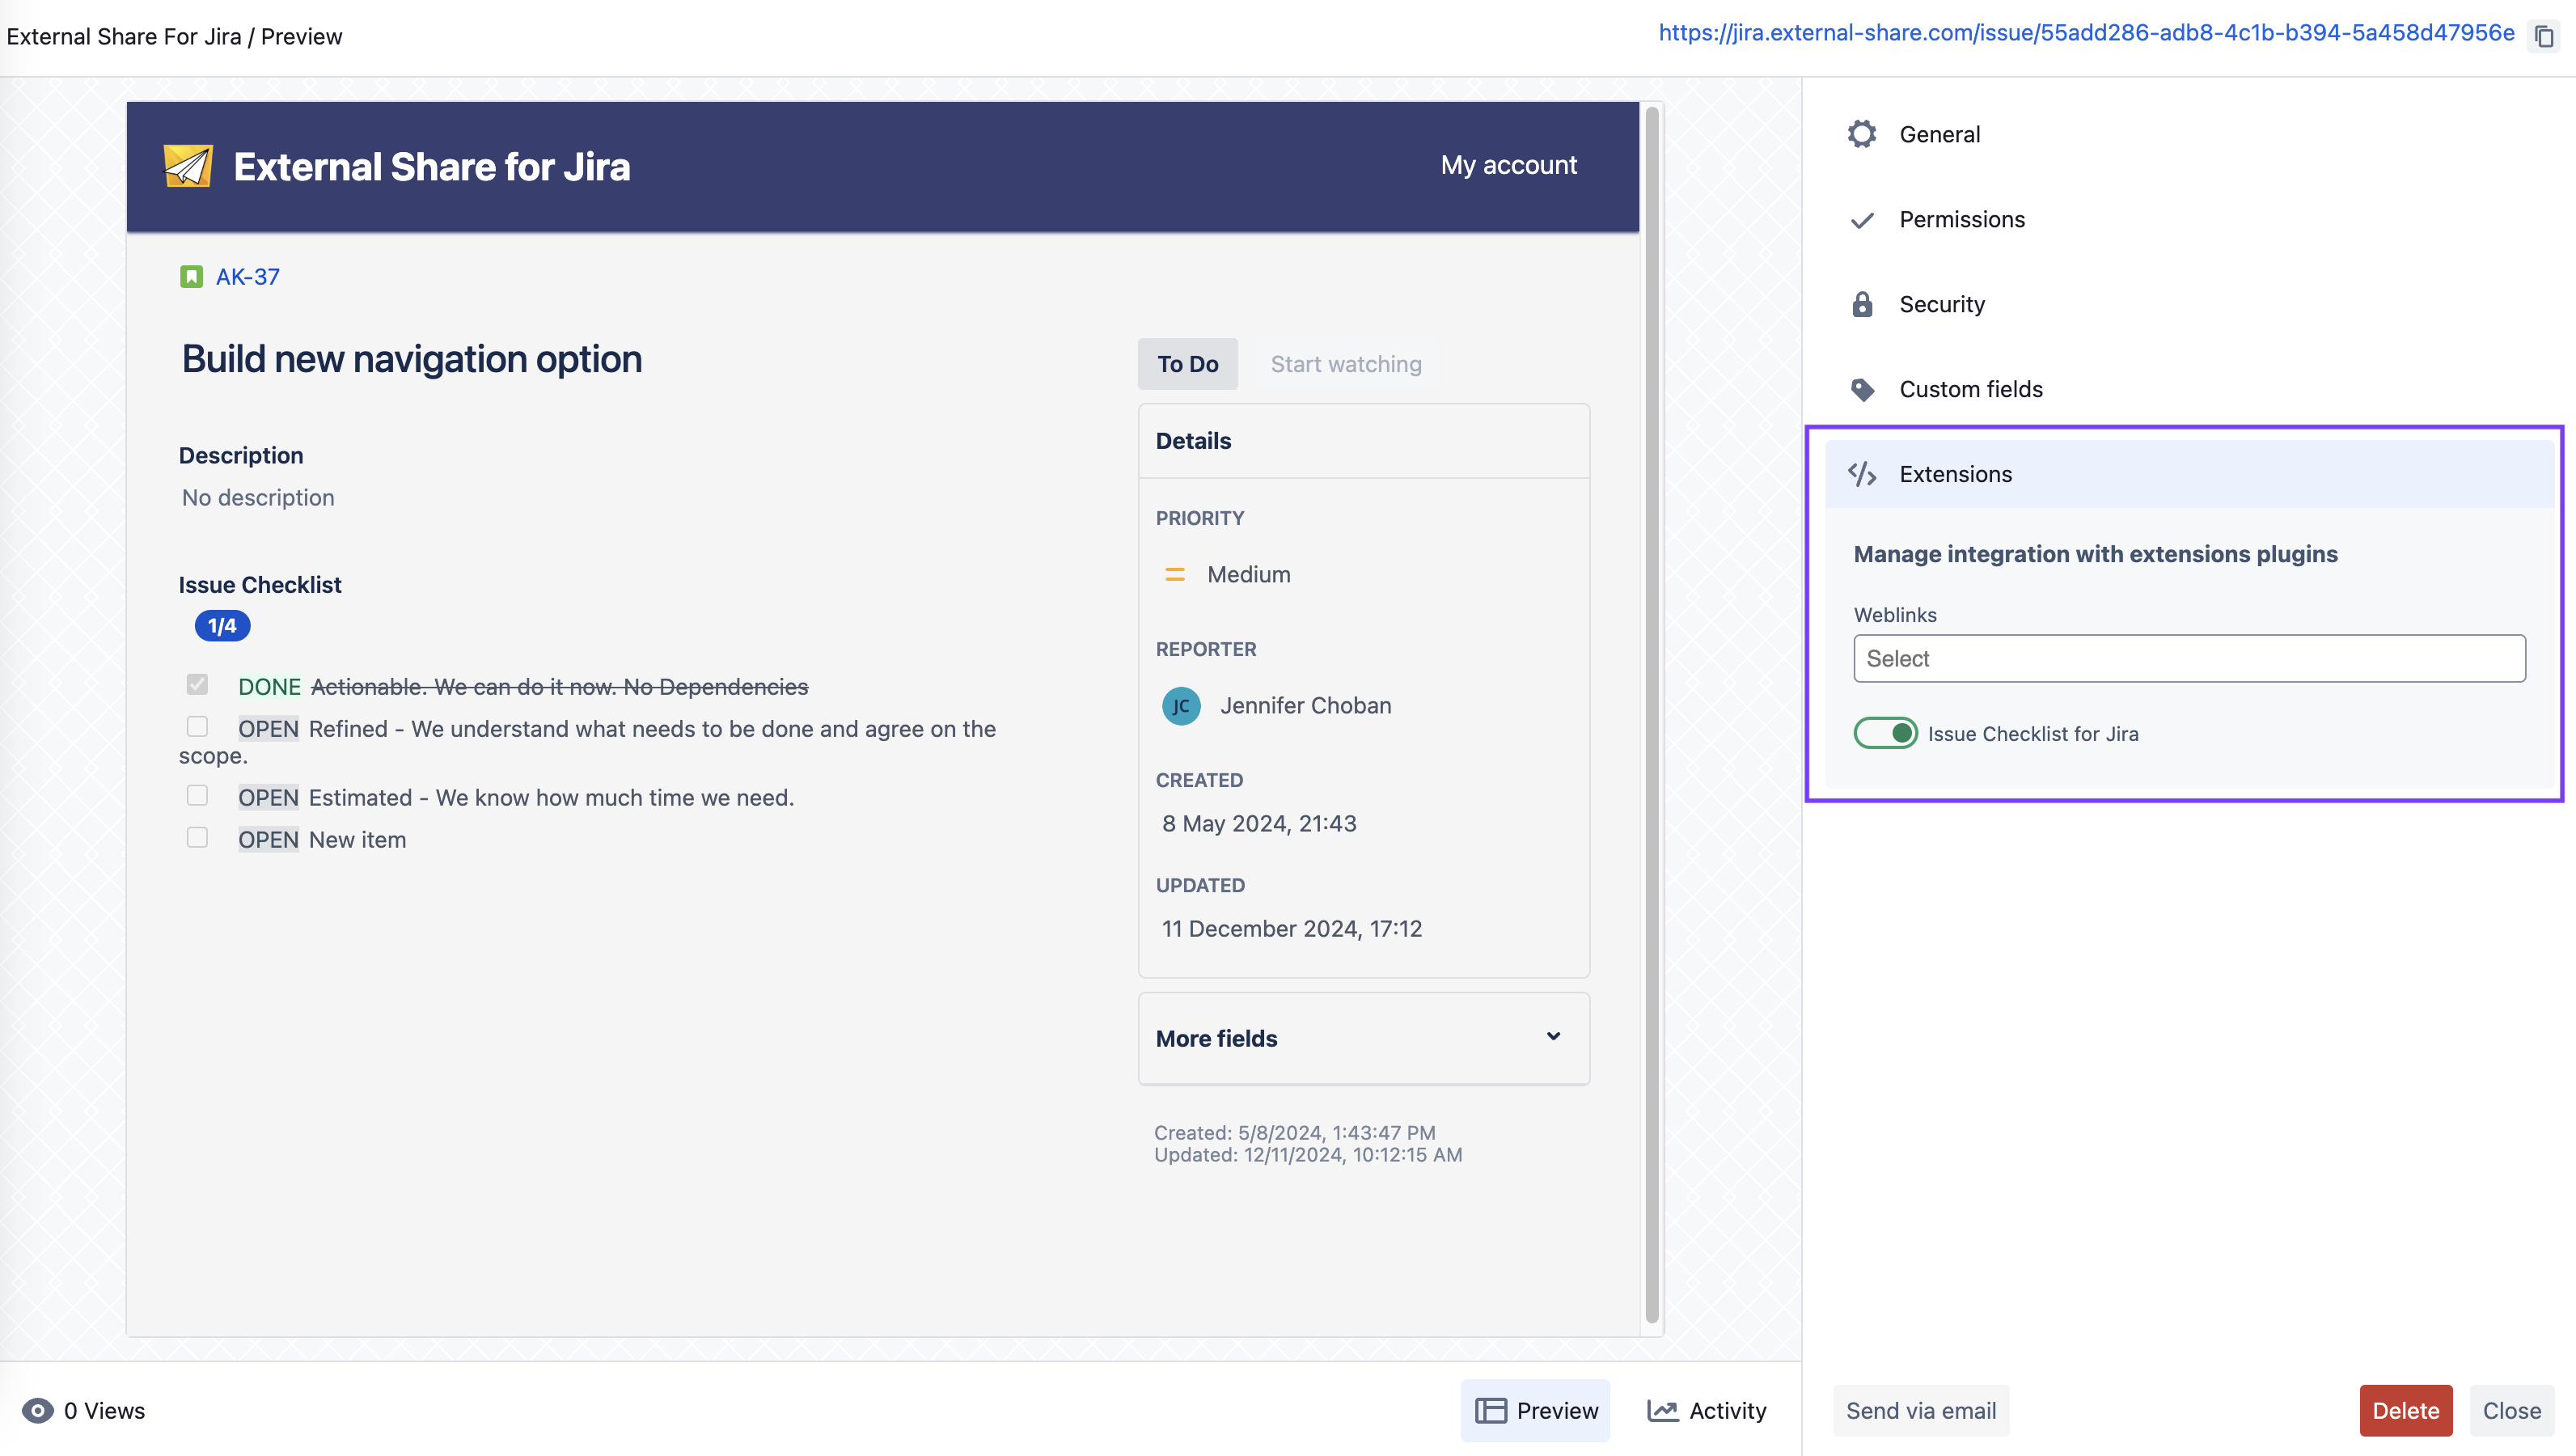2576x1456 pixels.
Task: Check the 'Estimated' checklist item
Action: (197, 796)
